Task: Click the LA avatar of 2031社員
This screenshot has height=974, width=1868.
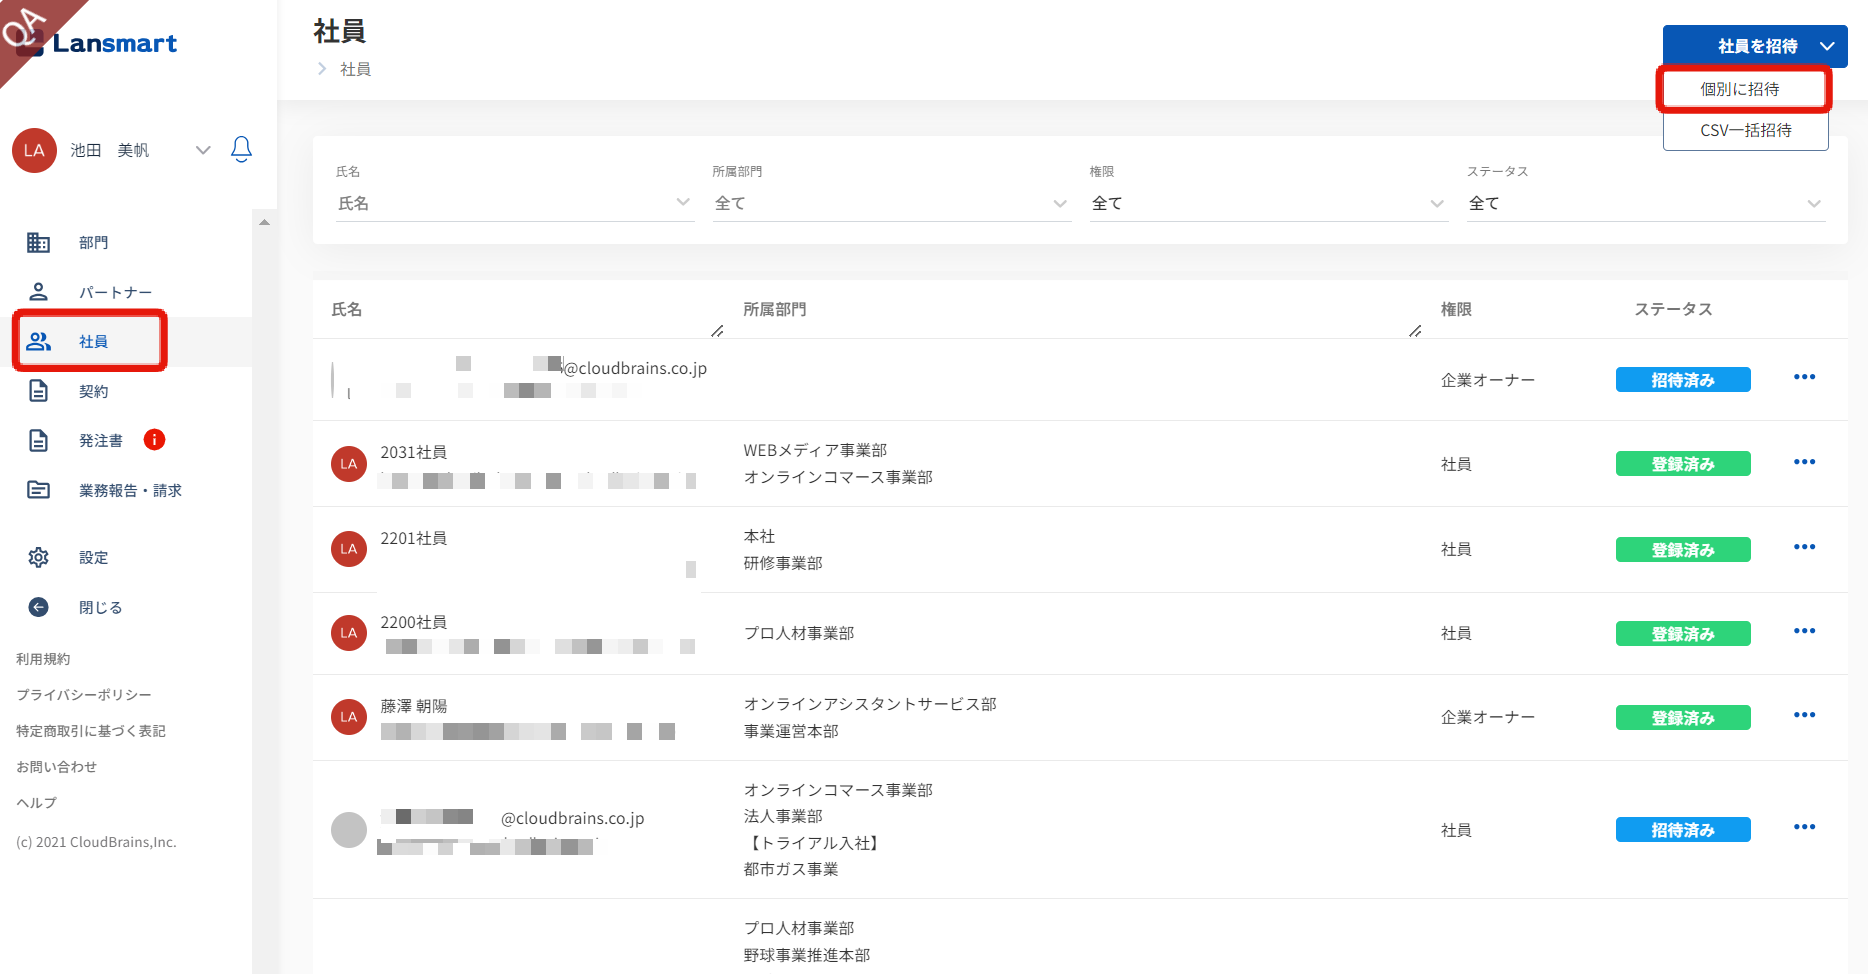Action: 349,464
